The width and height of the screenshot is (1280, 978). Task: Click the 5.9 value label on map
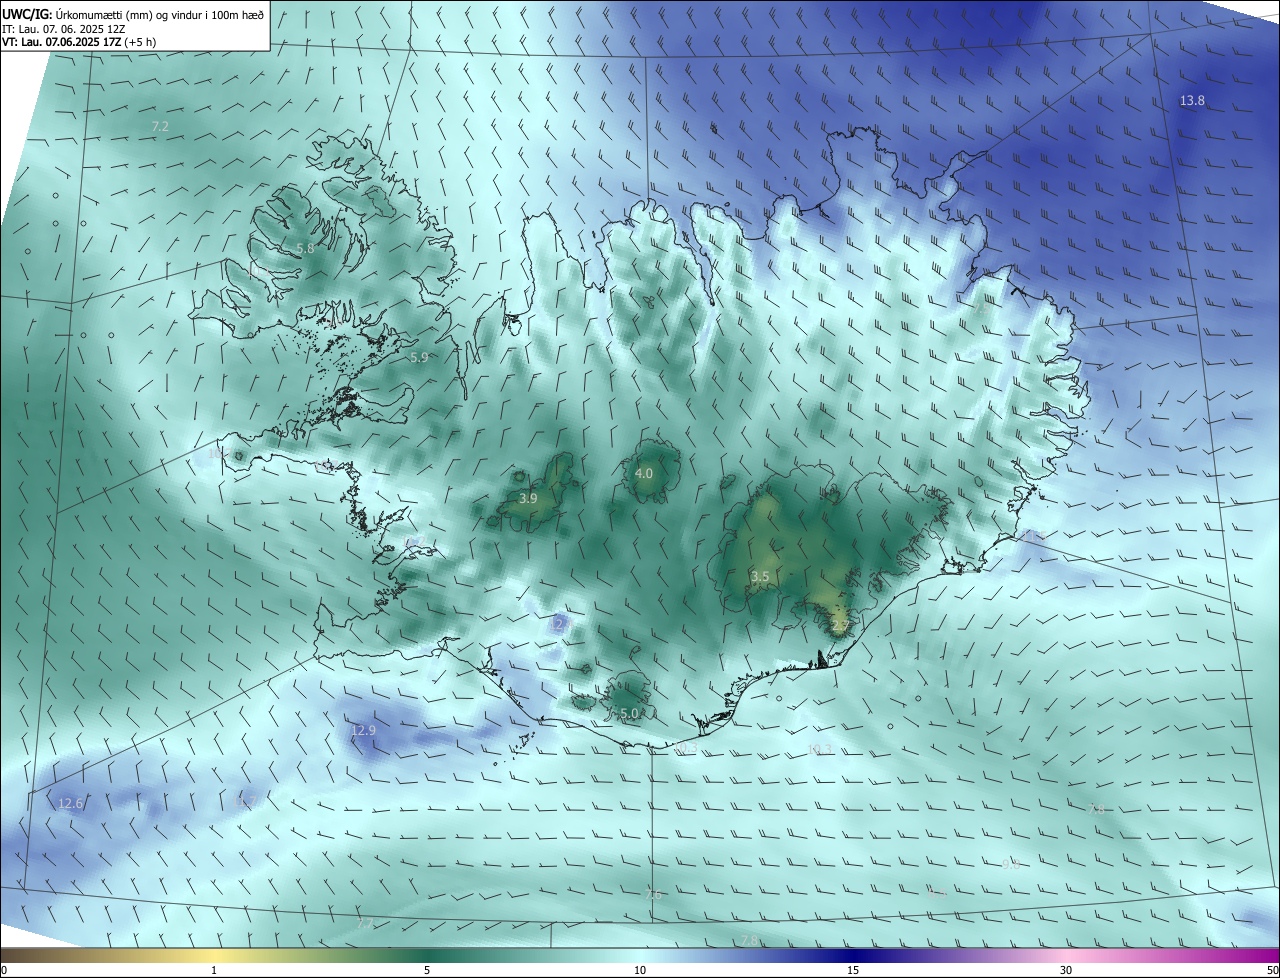[x=419, y=357]
